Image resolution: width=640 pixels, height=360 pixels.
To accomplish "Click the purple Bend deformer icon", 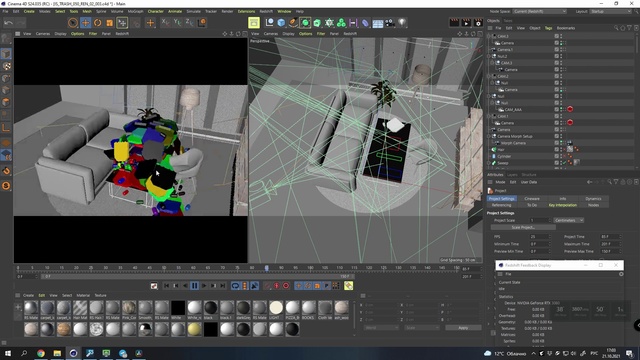I will [x=365, y=23].
